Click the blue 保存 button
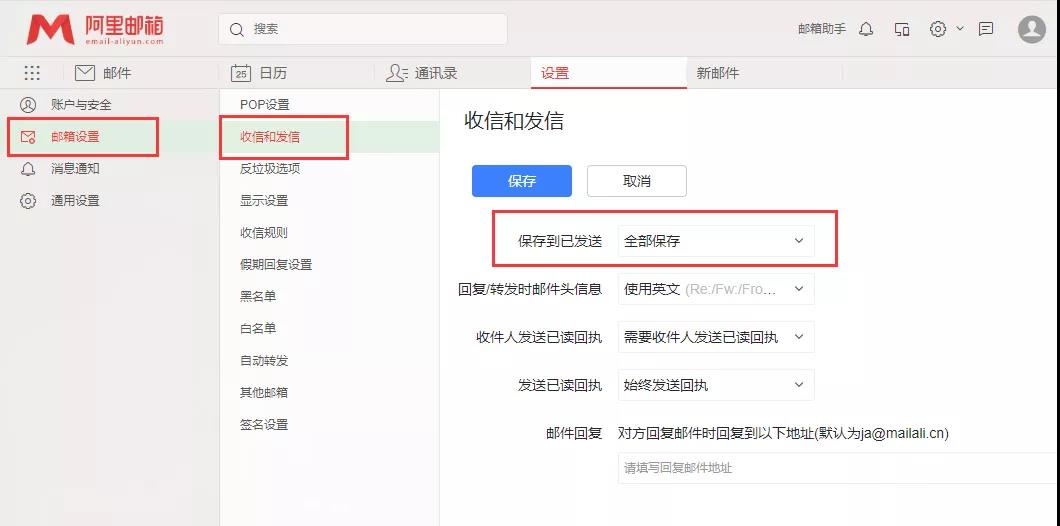This screenshot has height=526, width=1060. pos(522,181)
